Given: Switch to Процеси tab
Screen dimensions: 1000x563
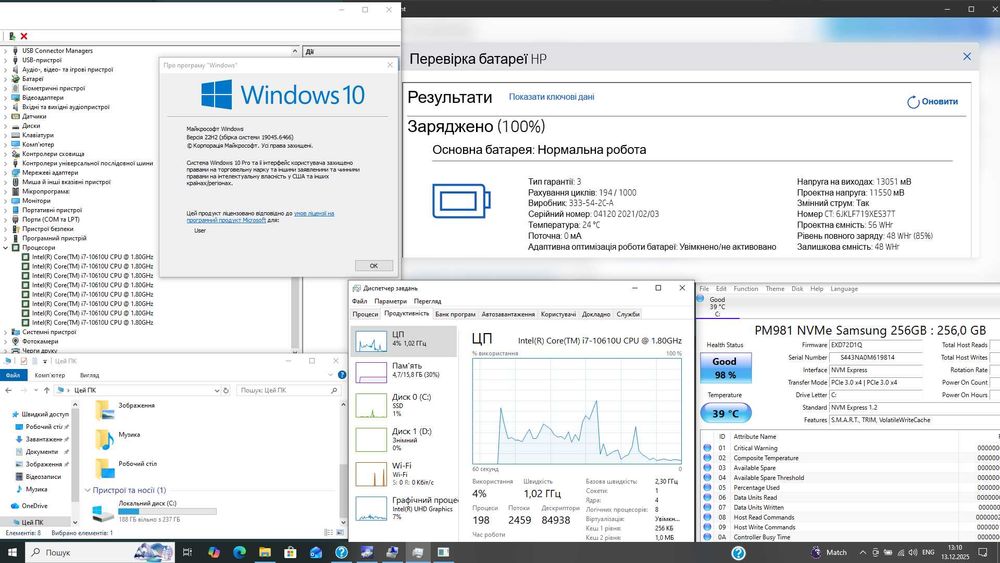Looking at the screenshot, I should point(365,314).
